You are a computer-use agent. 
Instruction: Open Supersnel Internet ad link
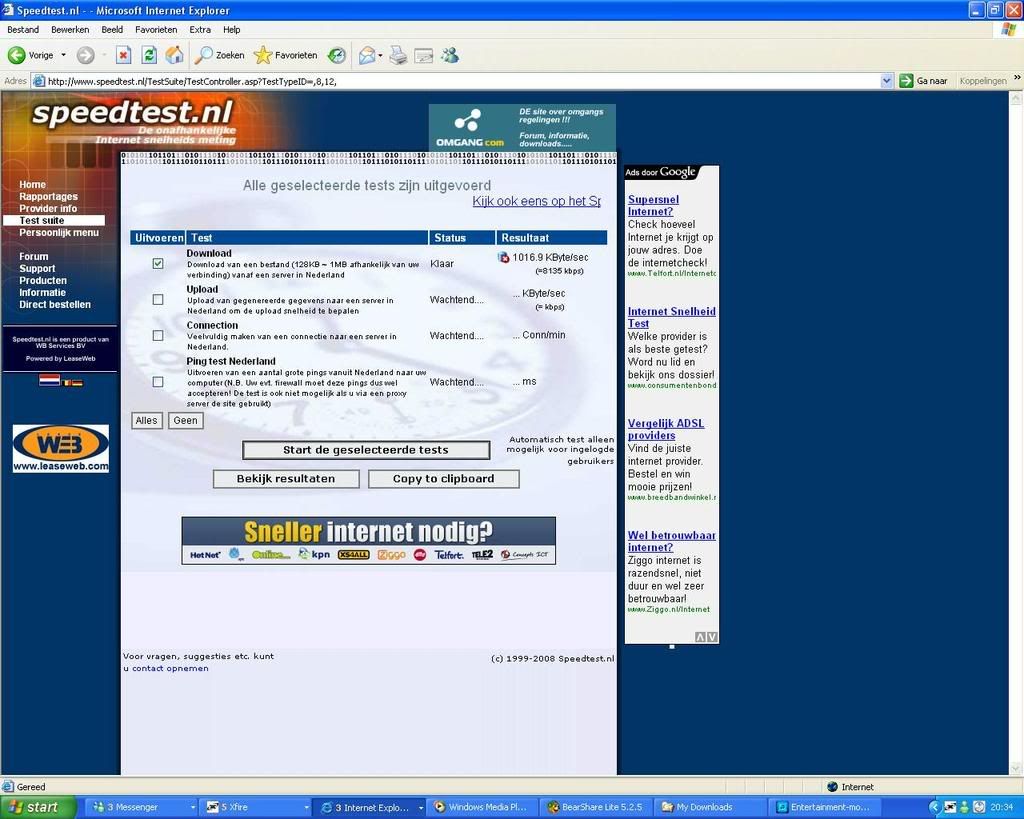click(653, 206)
